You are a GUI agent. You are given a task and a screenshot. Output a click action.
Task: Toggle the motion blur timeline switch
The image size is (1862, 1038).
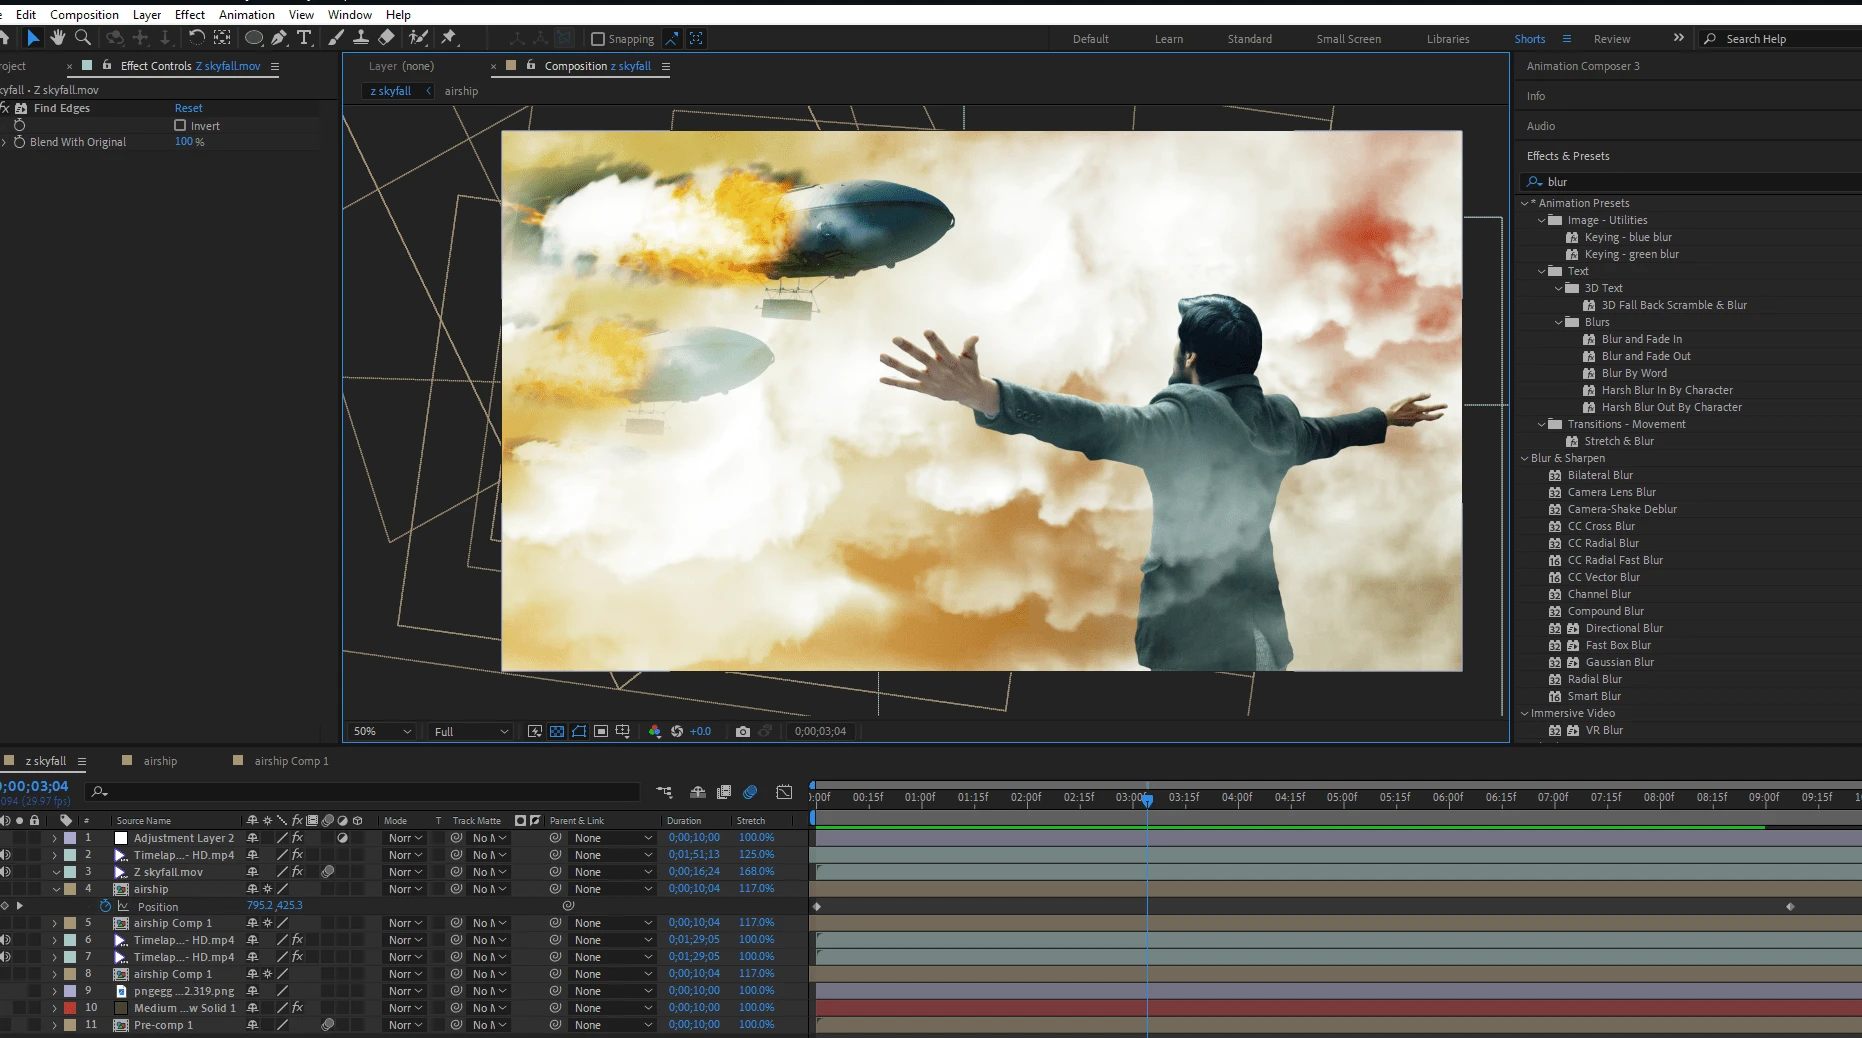[750, 792]
